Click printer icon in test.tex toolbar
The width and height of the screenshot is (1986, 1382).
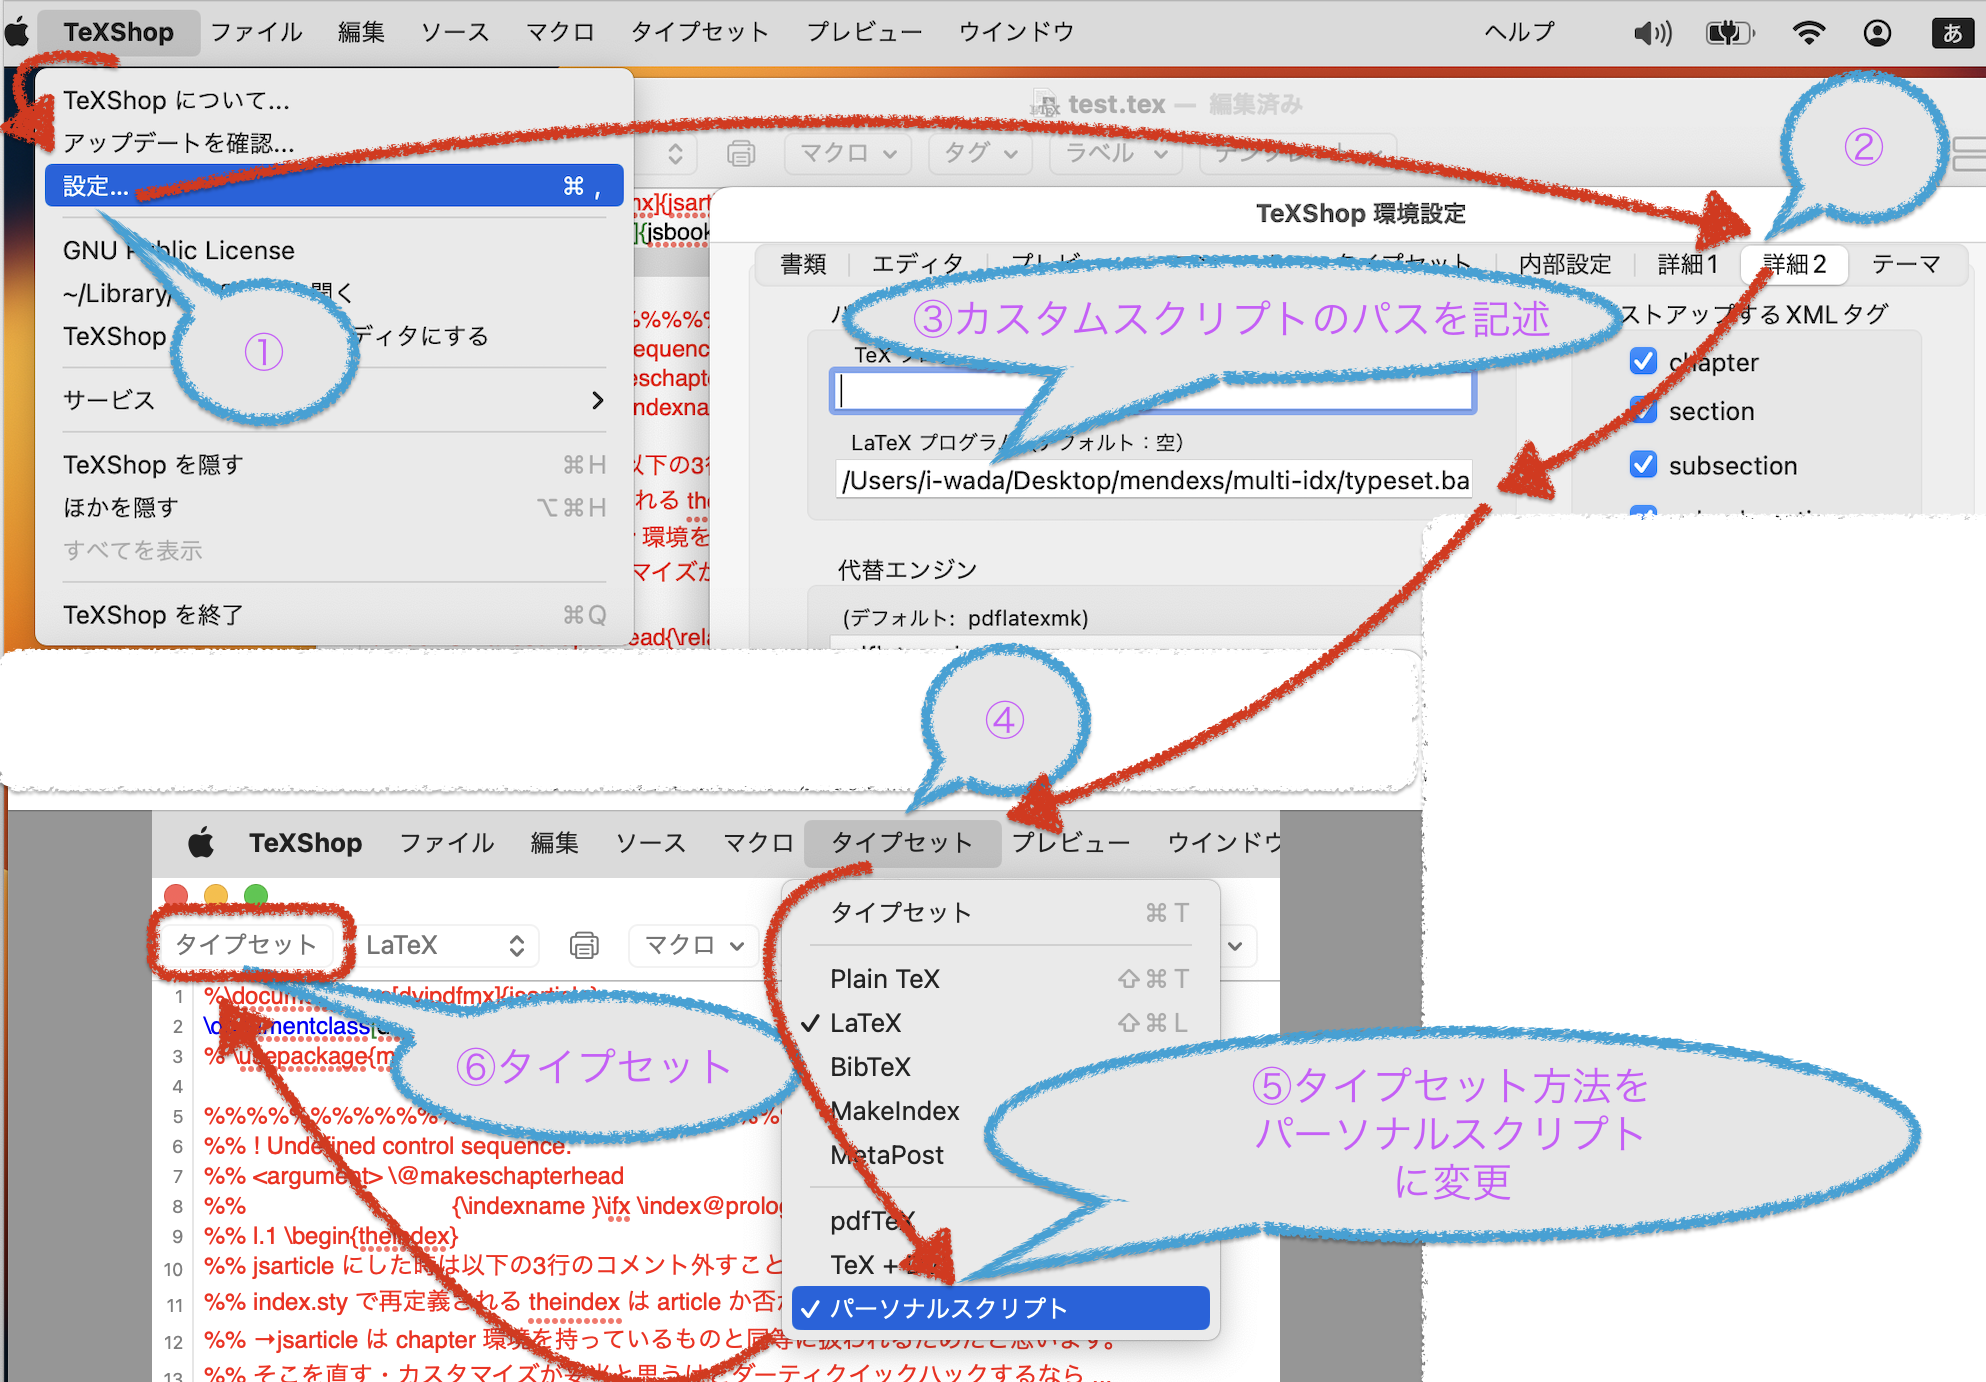coord(741,154)
